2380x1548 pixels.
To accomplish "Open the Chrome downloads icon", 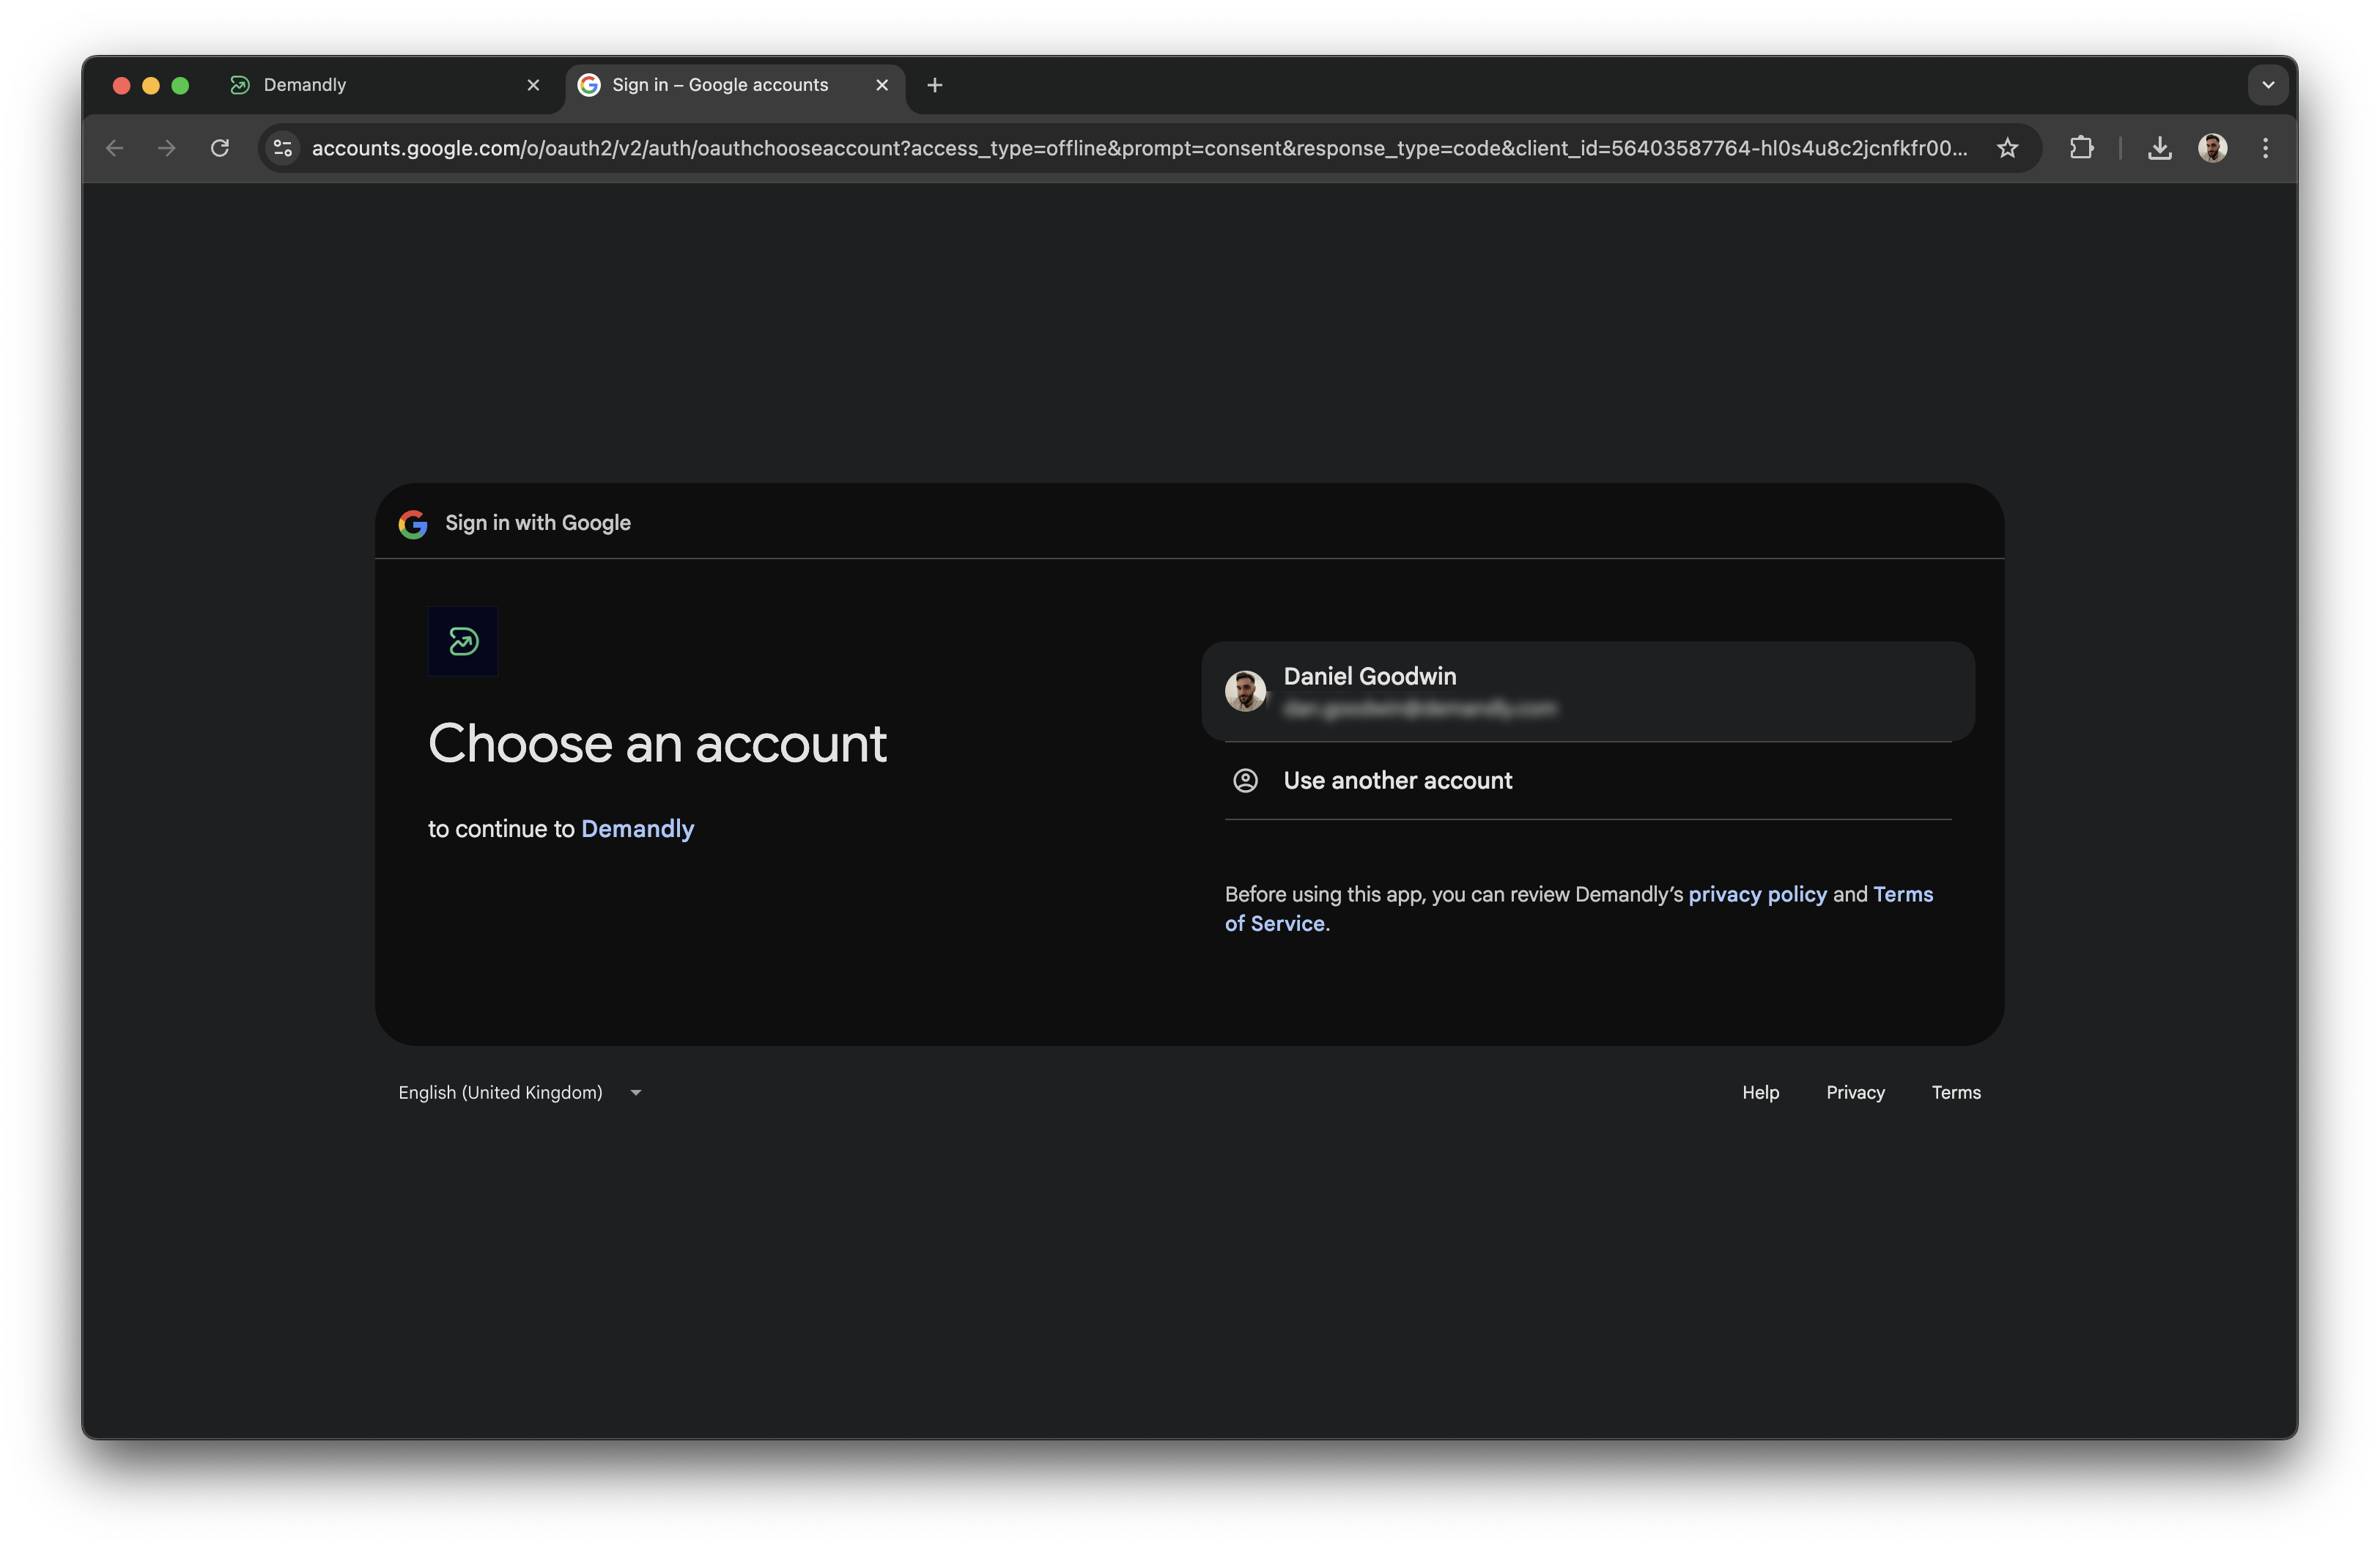I will pos(2160,148).
